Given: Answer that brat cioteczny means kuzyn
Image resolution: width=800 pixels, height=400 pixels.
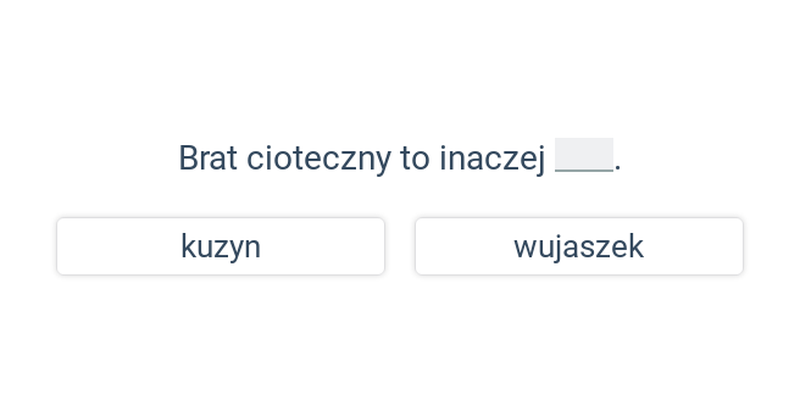Looking at the screenshot, I should [220, 246].
